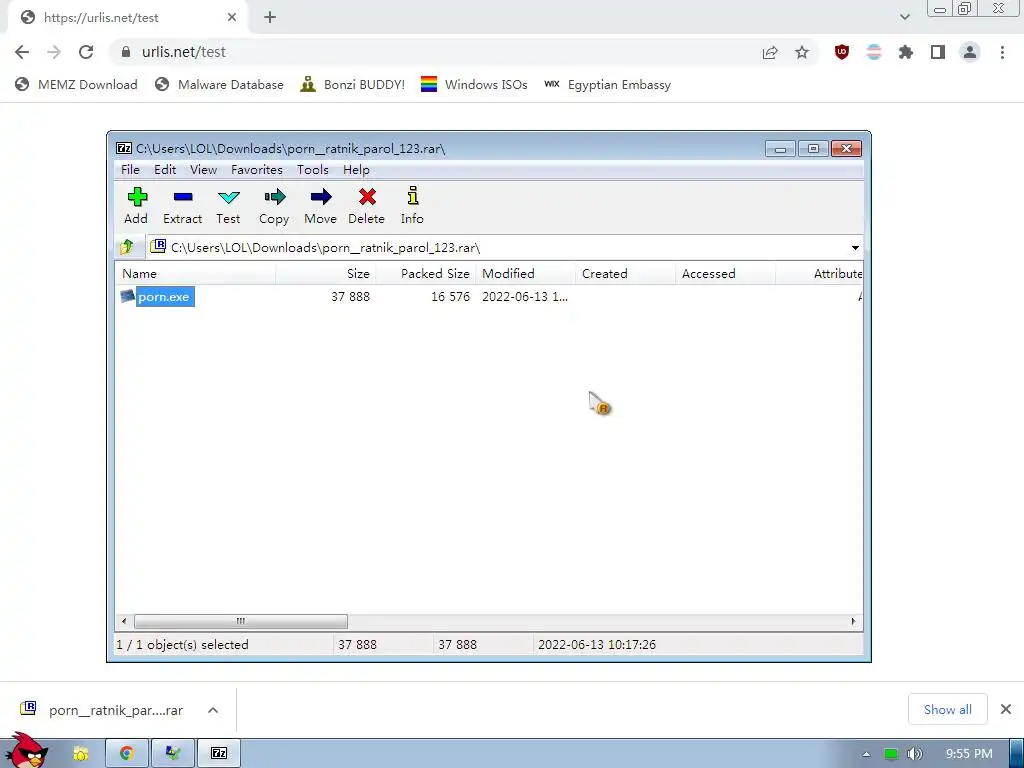Open the Windows ISOs bookmark
This screenshot has width=1024, height=768.
click(474, 84)
